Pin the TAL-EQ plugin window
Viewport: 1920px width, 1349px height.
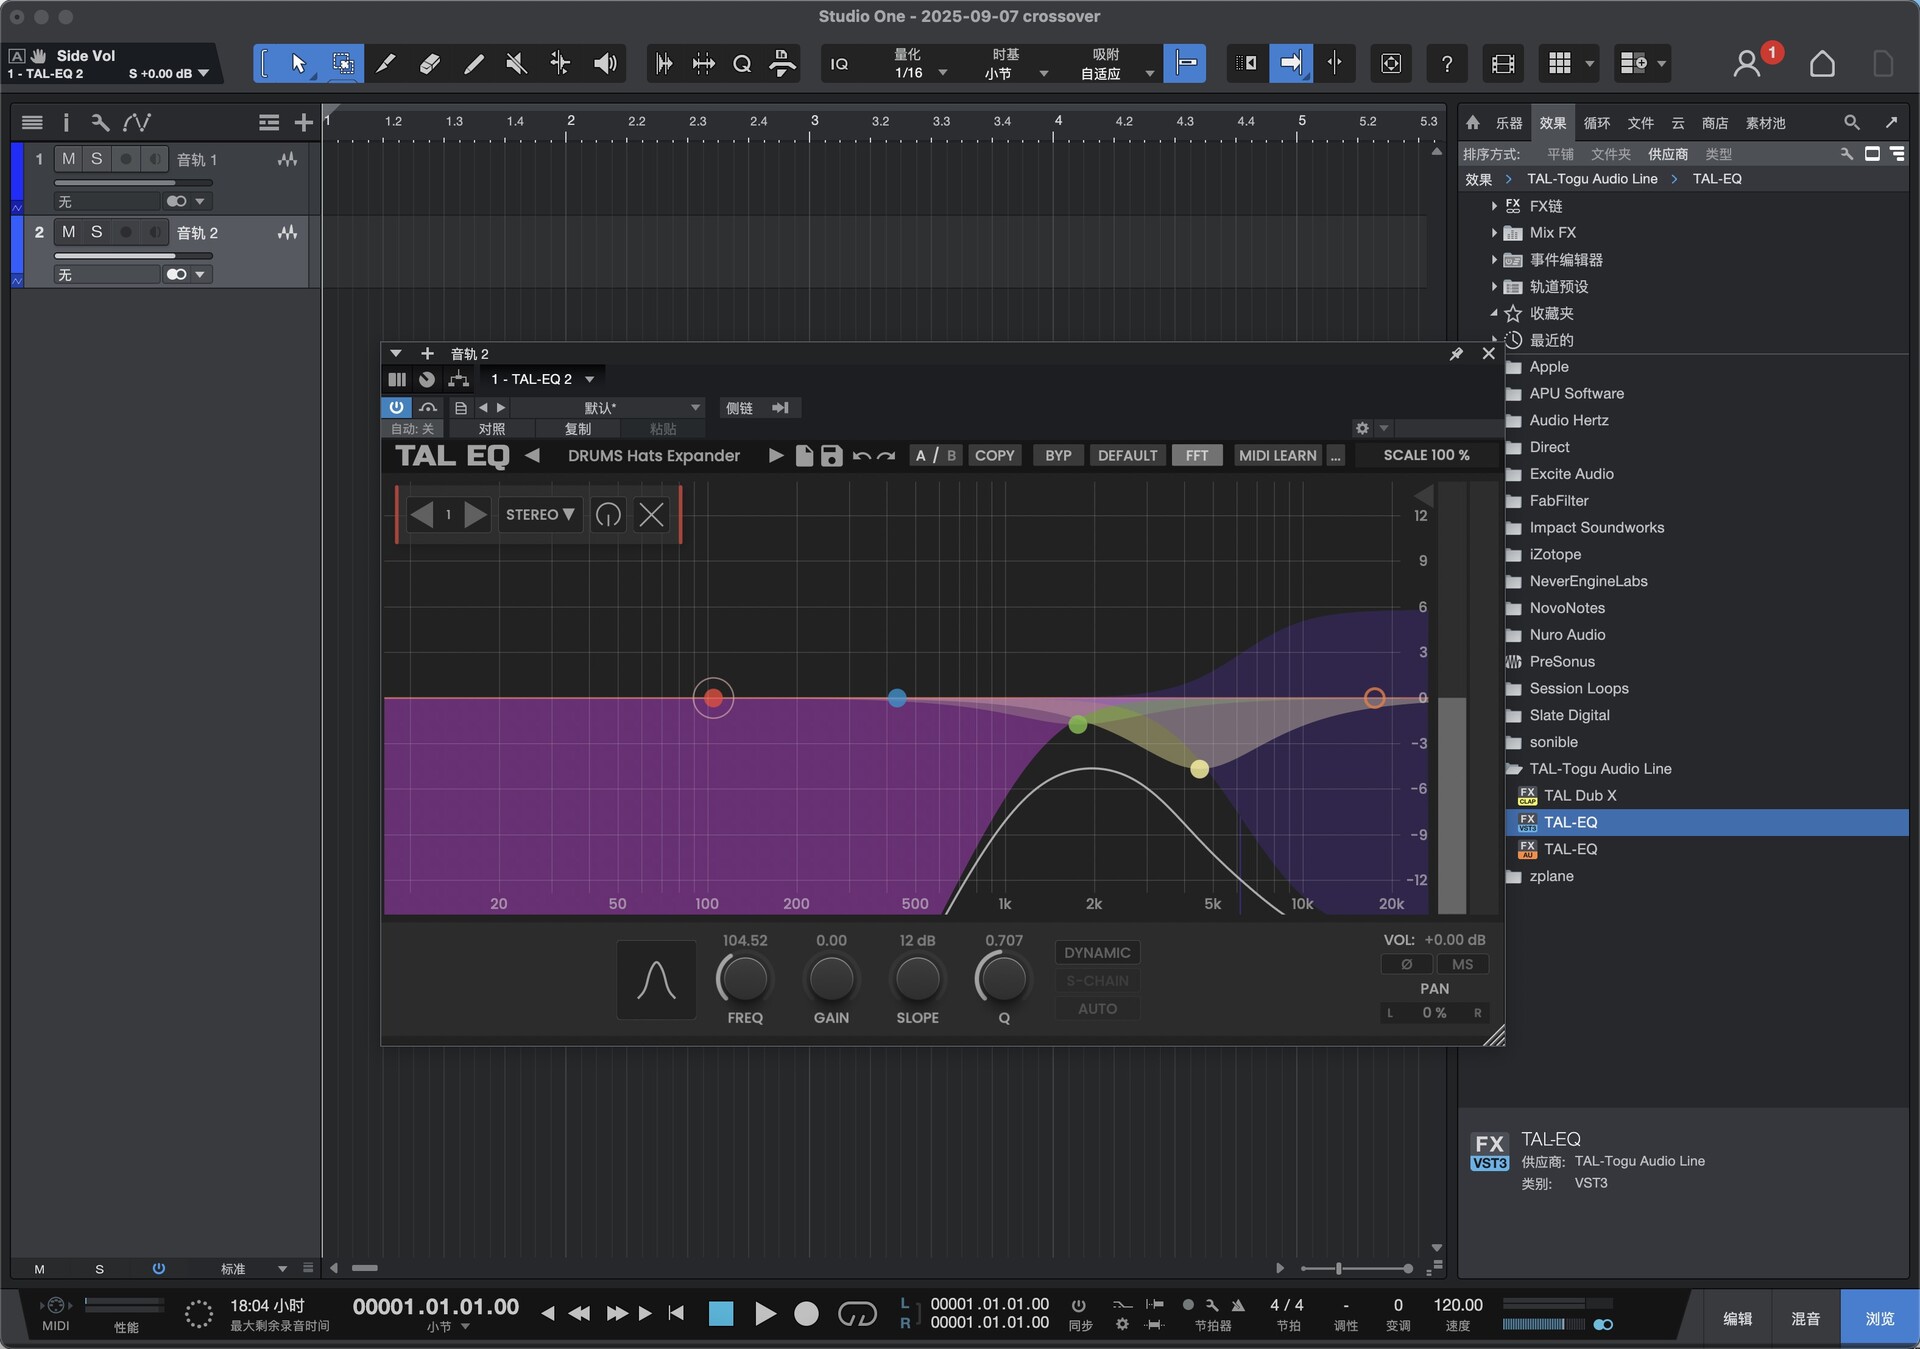coord(1456,354)
